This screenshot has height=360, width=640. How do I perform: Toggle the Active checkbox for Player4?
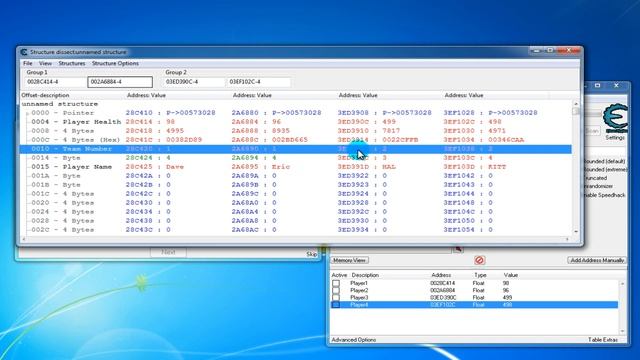point(336,305)
